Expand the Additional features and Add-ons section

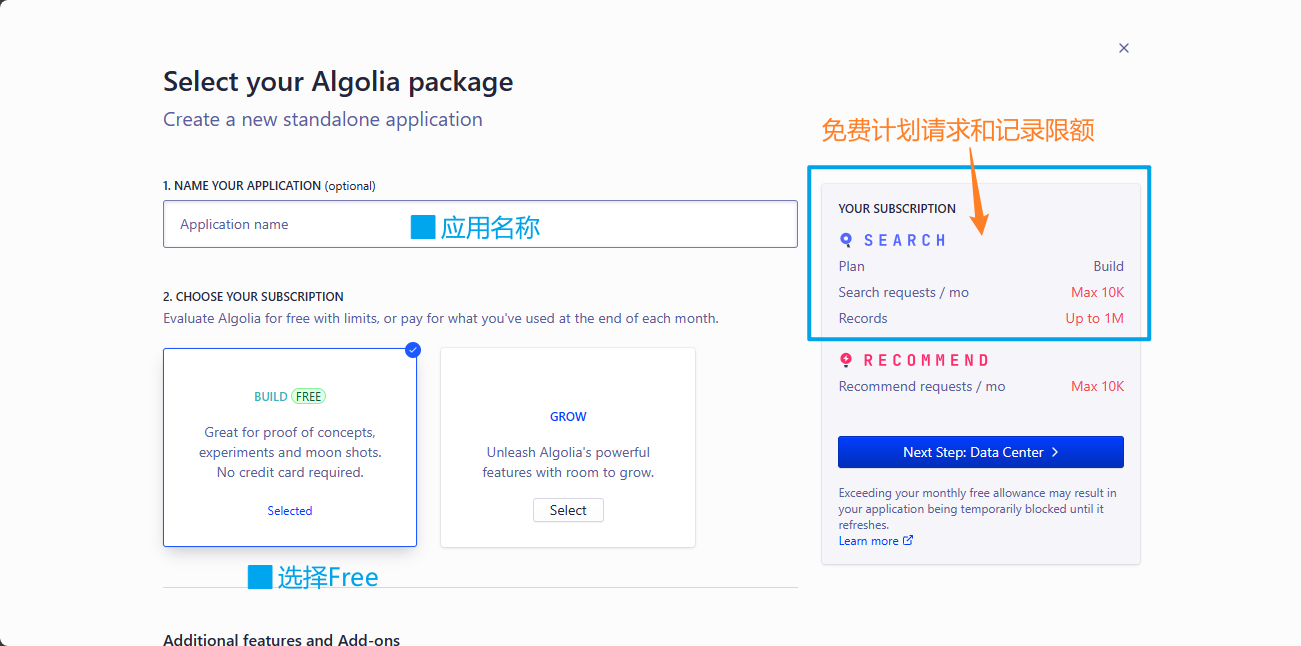coord(281,639)
